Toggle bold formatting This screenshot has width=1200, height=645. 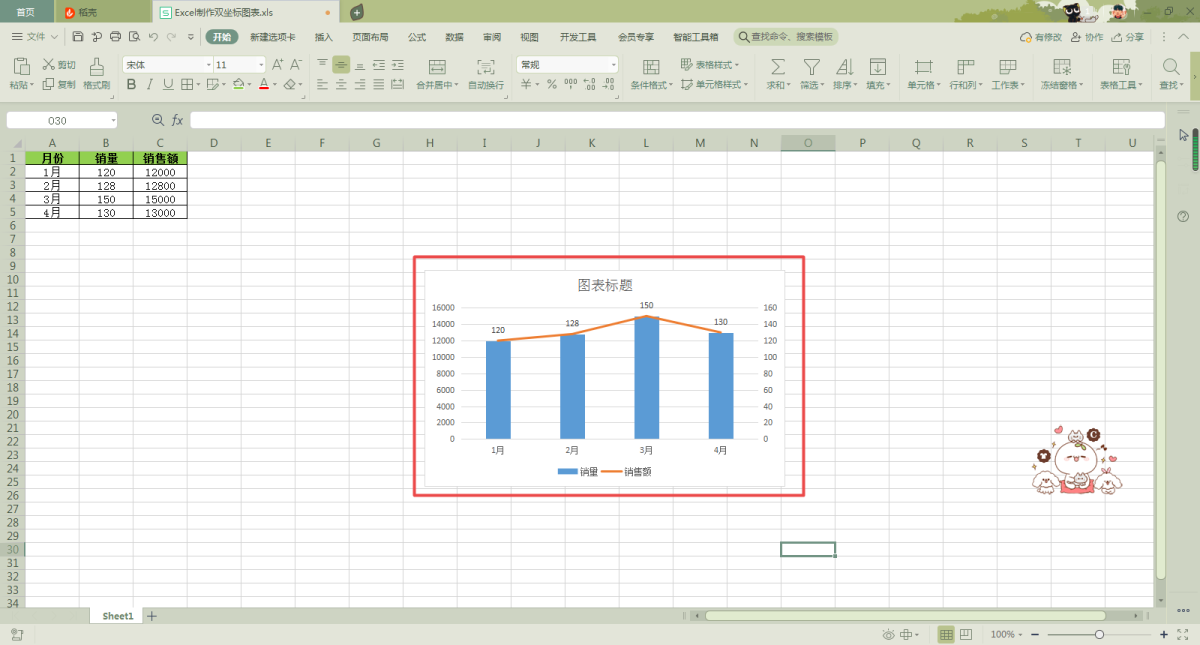[x=131, y=85]
